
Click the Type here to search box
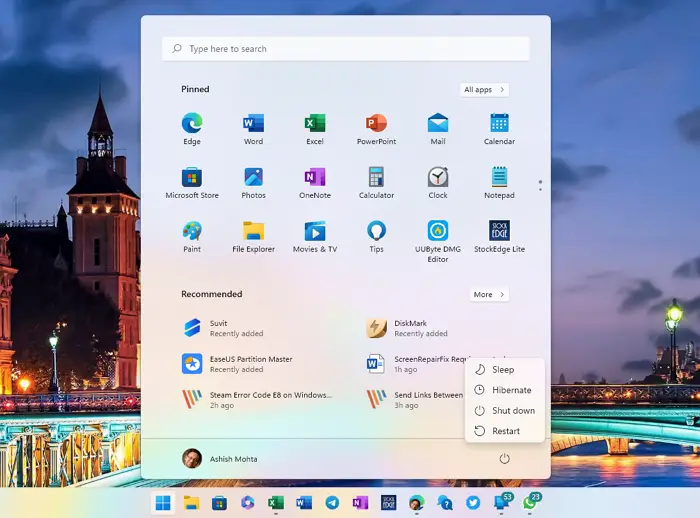[346, 49]
